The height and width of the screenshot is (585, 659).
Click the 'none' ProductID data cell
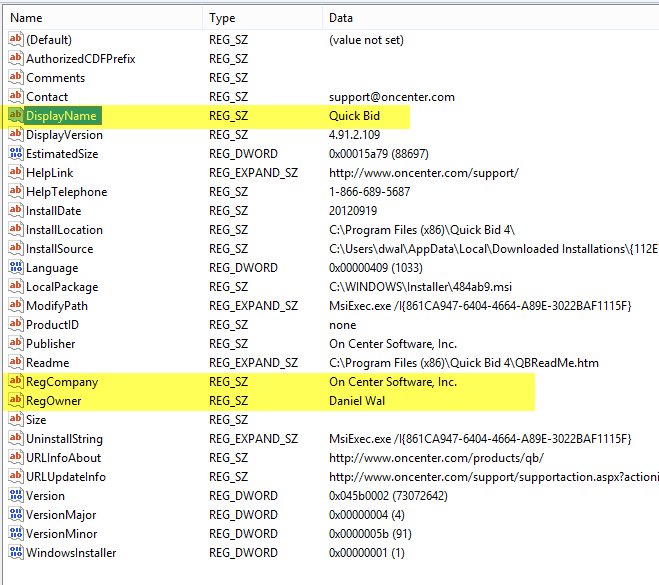(343, 325)
